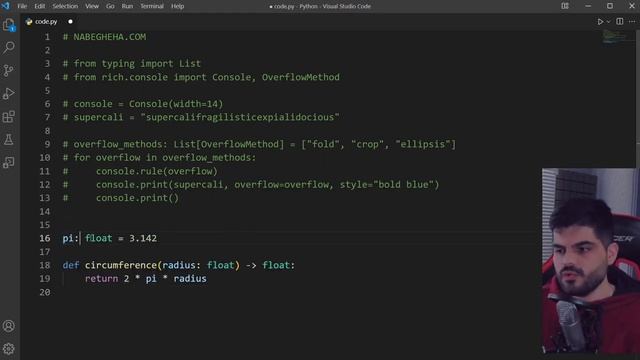Screen dimensions: 640x360
Task: Click 'supercalifragilisticexpialidocious' string on line 7
Action: (x=240, y=118)
